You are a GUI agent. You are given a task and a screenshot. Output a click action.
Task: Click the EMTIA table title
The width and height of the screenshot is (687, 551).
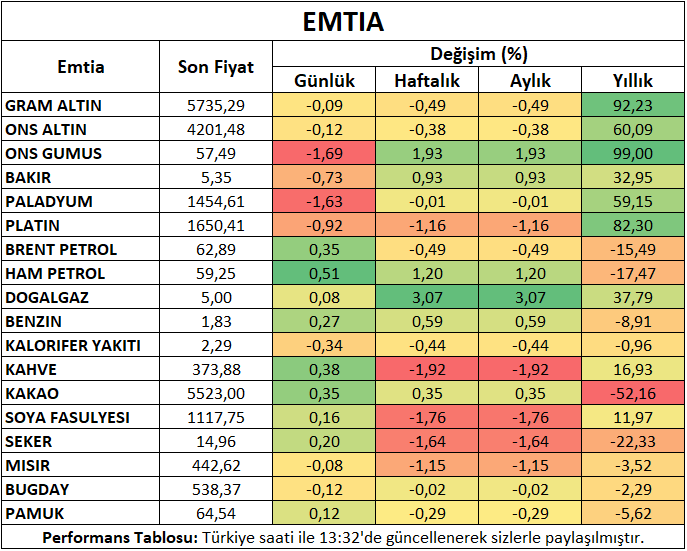343,21
